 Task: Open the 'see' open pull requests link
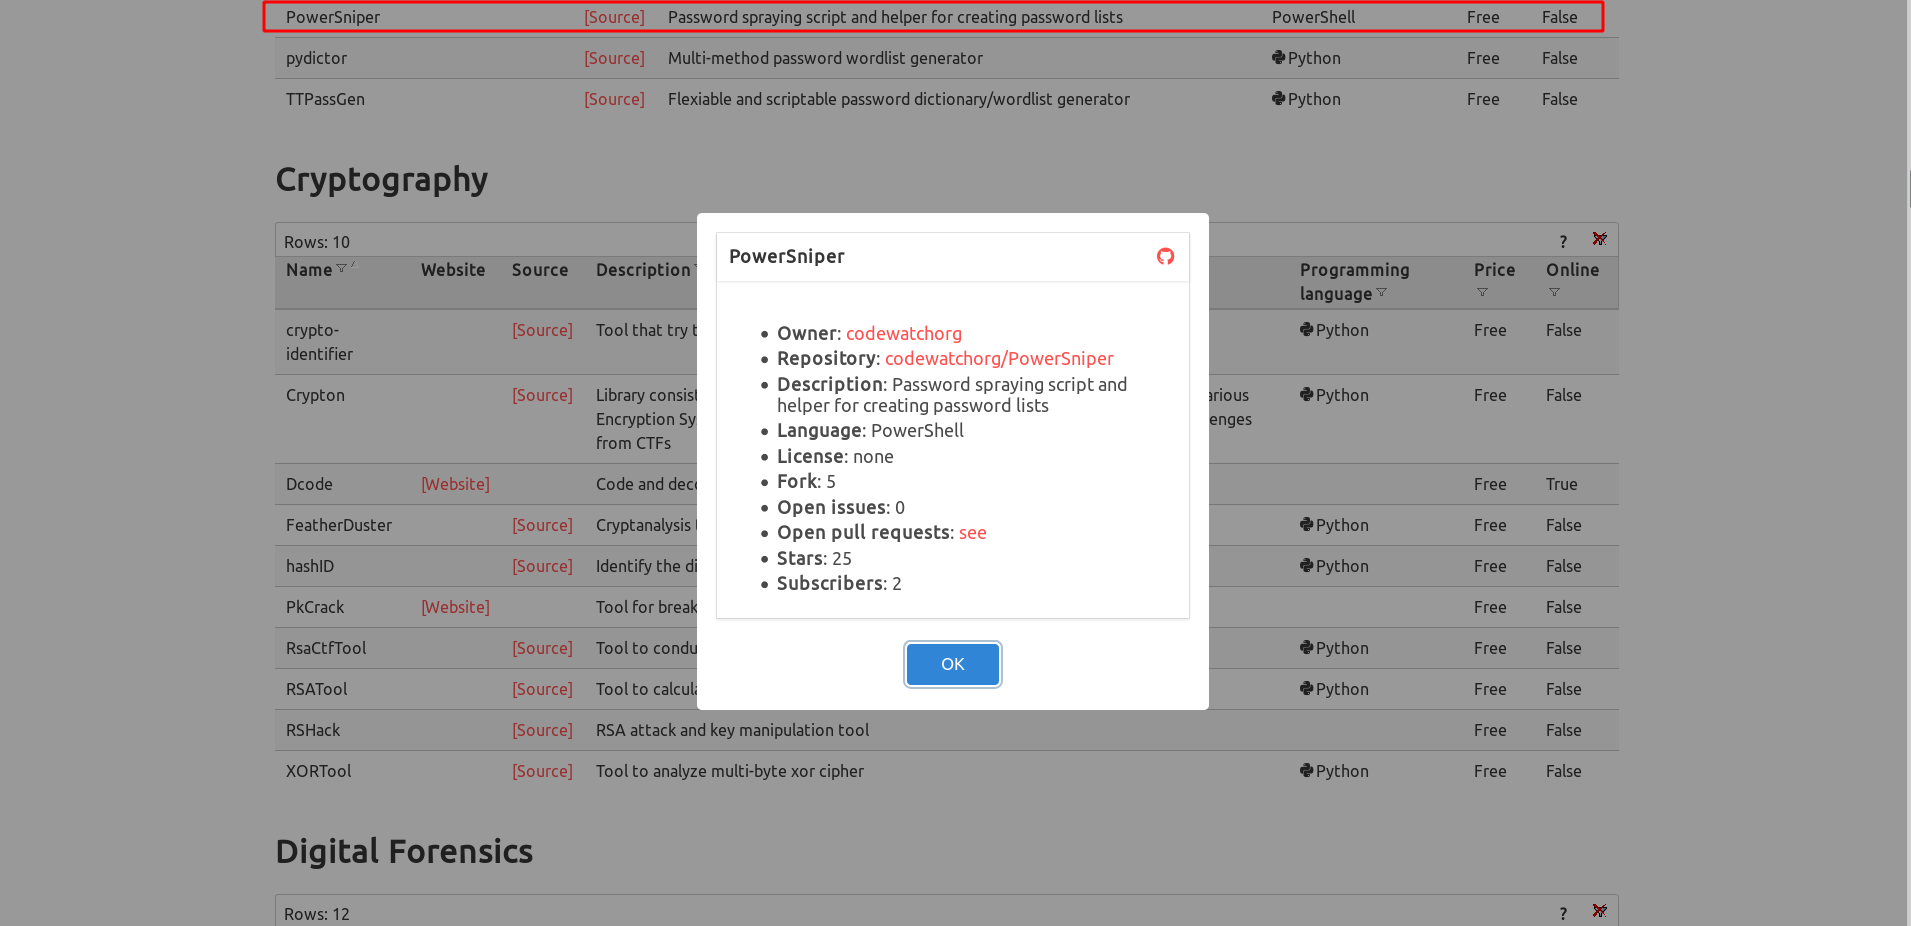point(972,533)
